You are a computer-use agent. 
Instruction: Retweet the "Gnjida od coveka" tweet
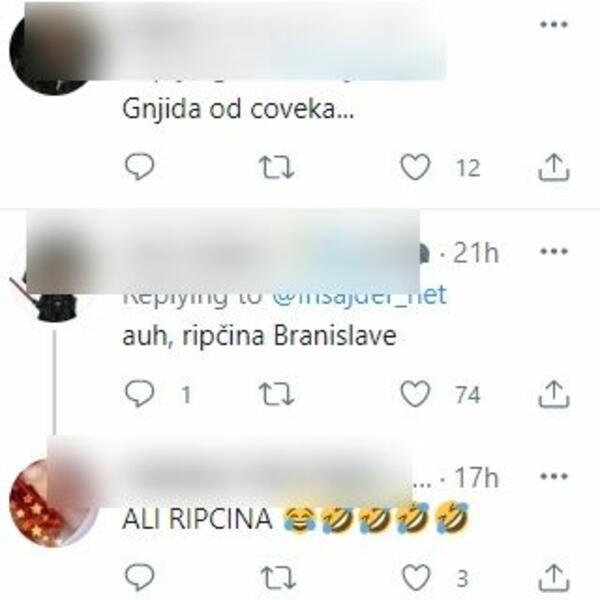(x=276, y=167)
